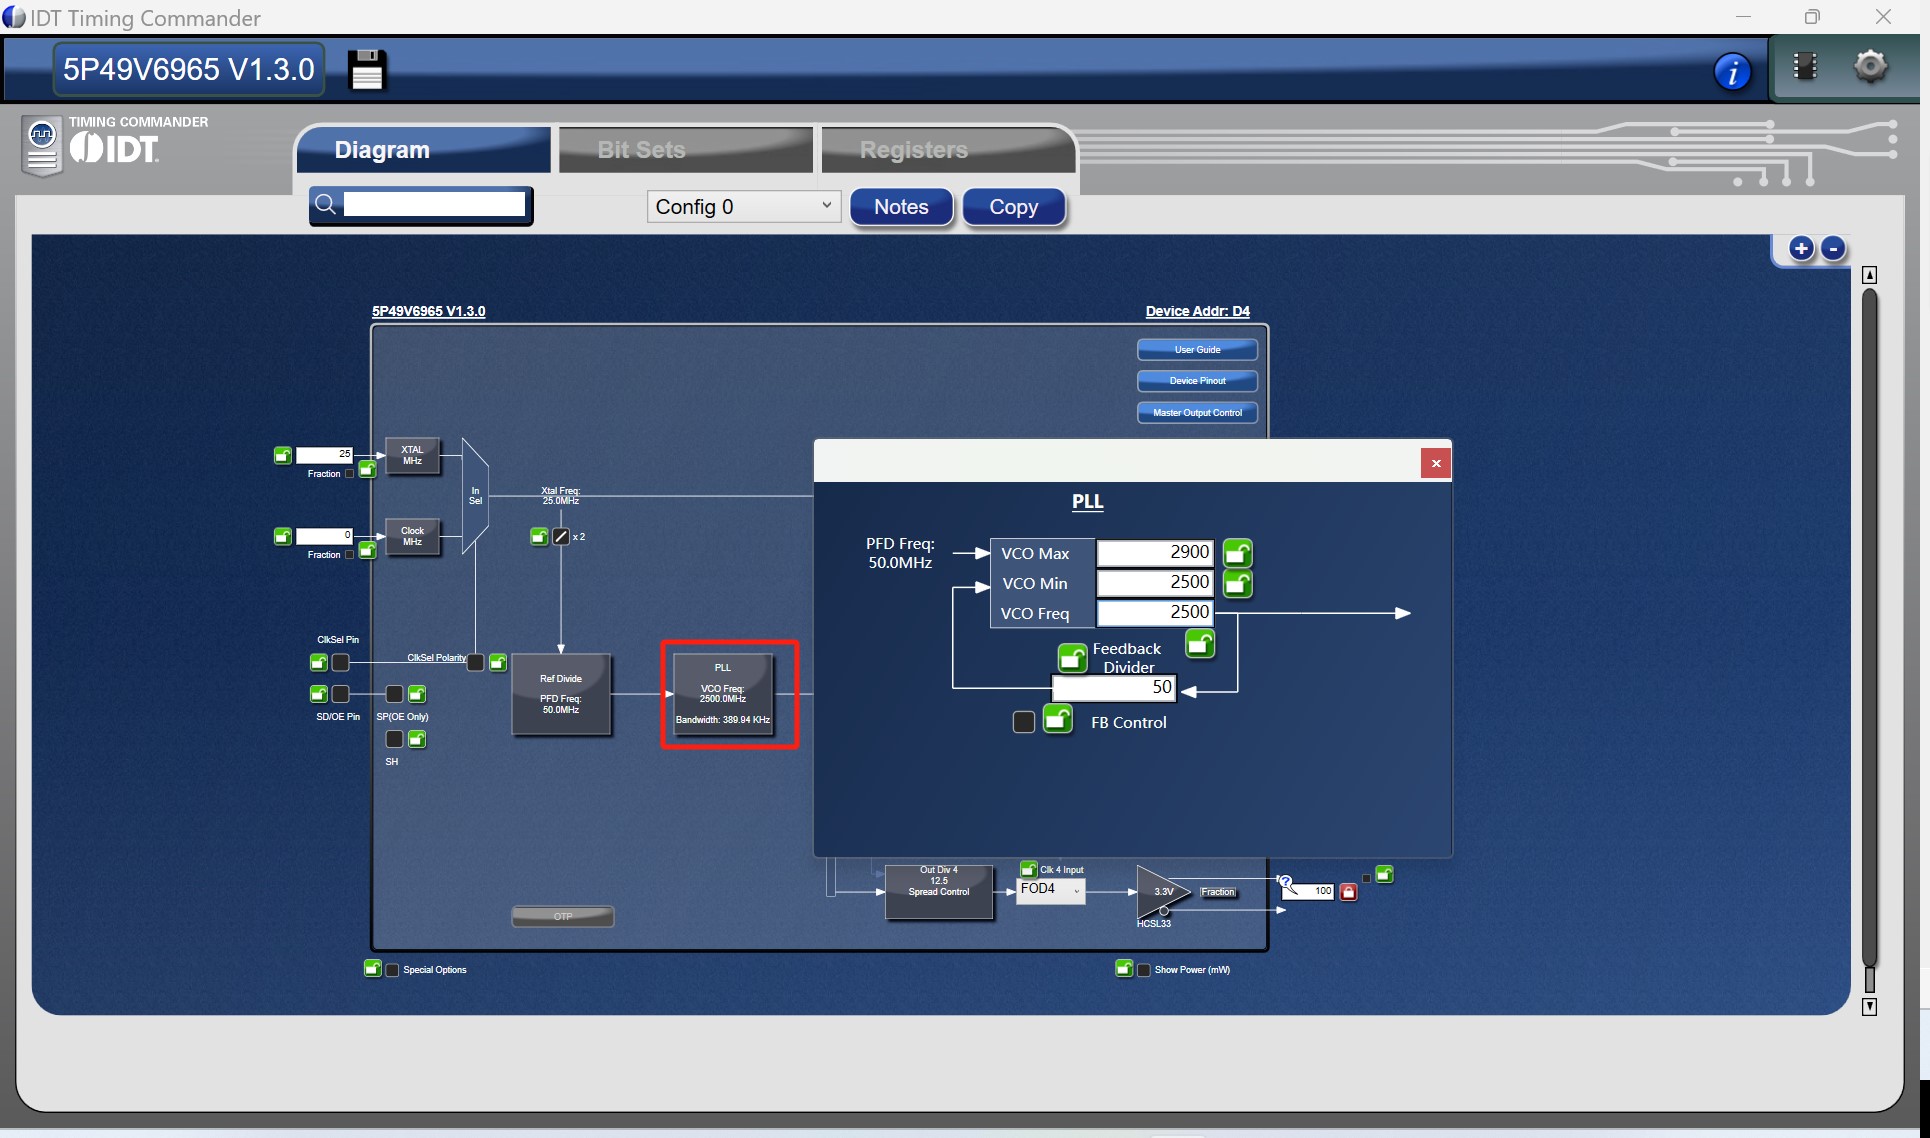1930x1138 pixels.
Task: Click the diagram search input field
Action: click(434, 205)
